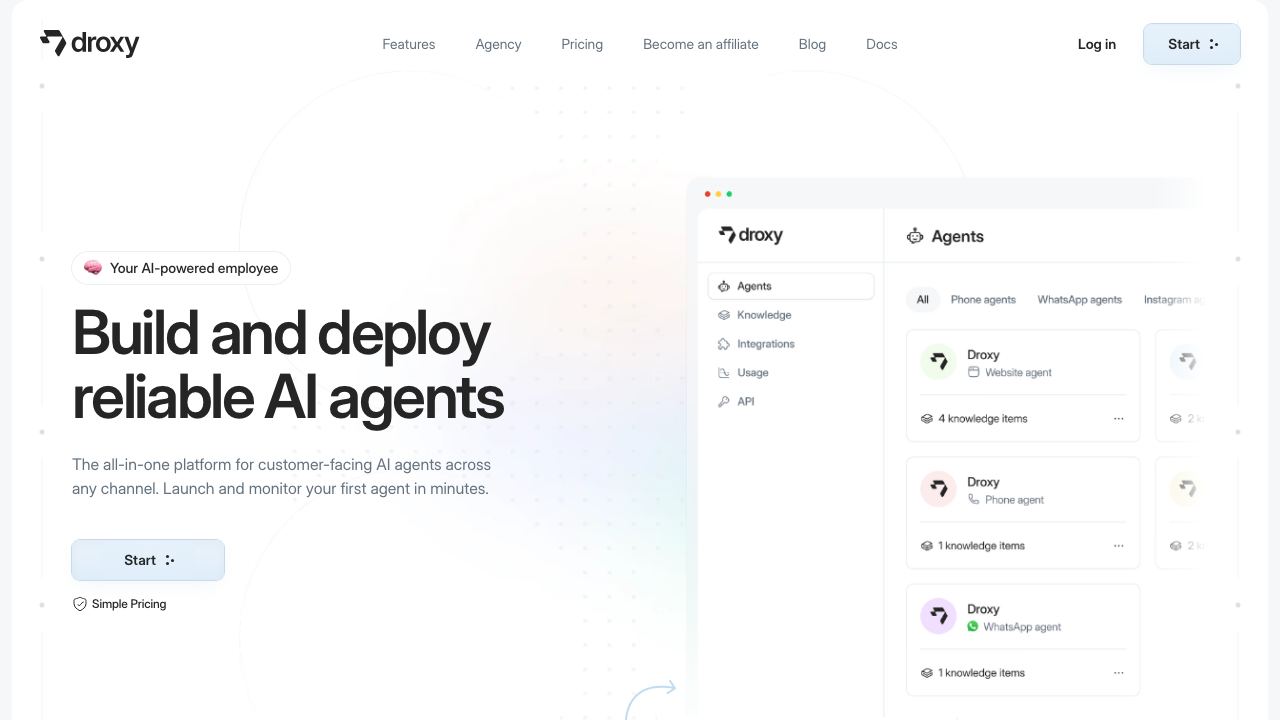
Task: Click the layers icon beside 4 knowledge items
Action: [927, 419]
